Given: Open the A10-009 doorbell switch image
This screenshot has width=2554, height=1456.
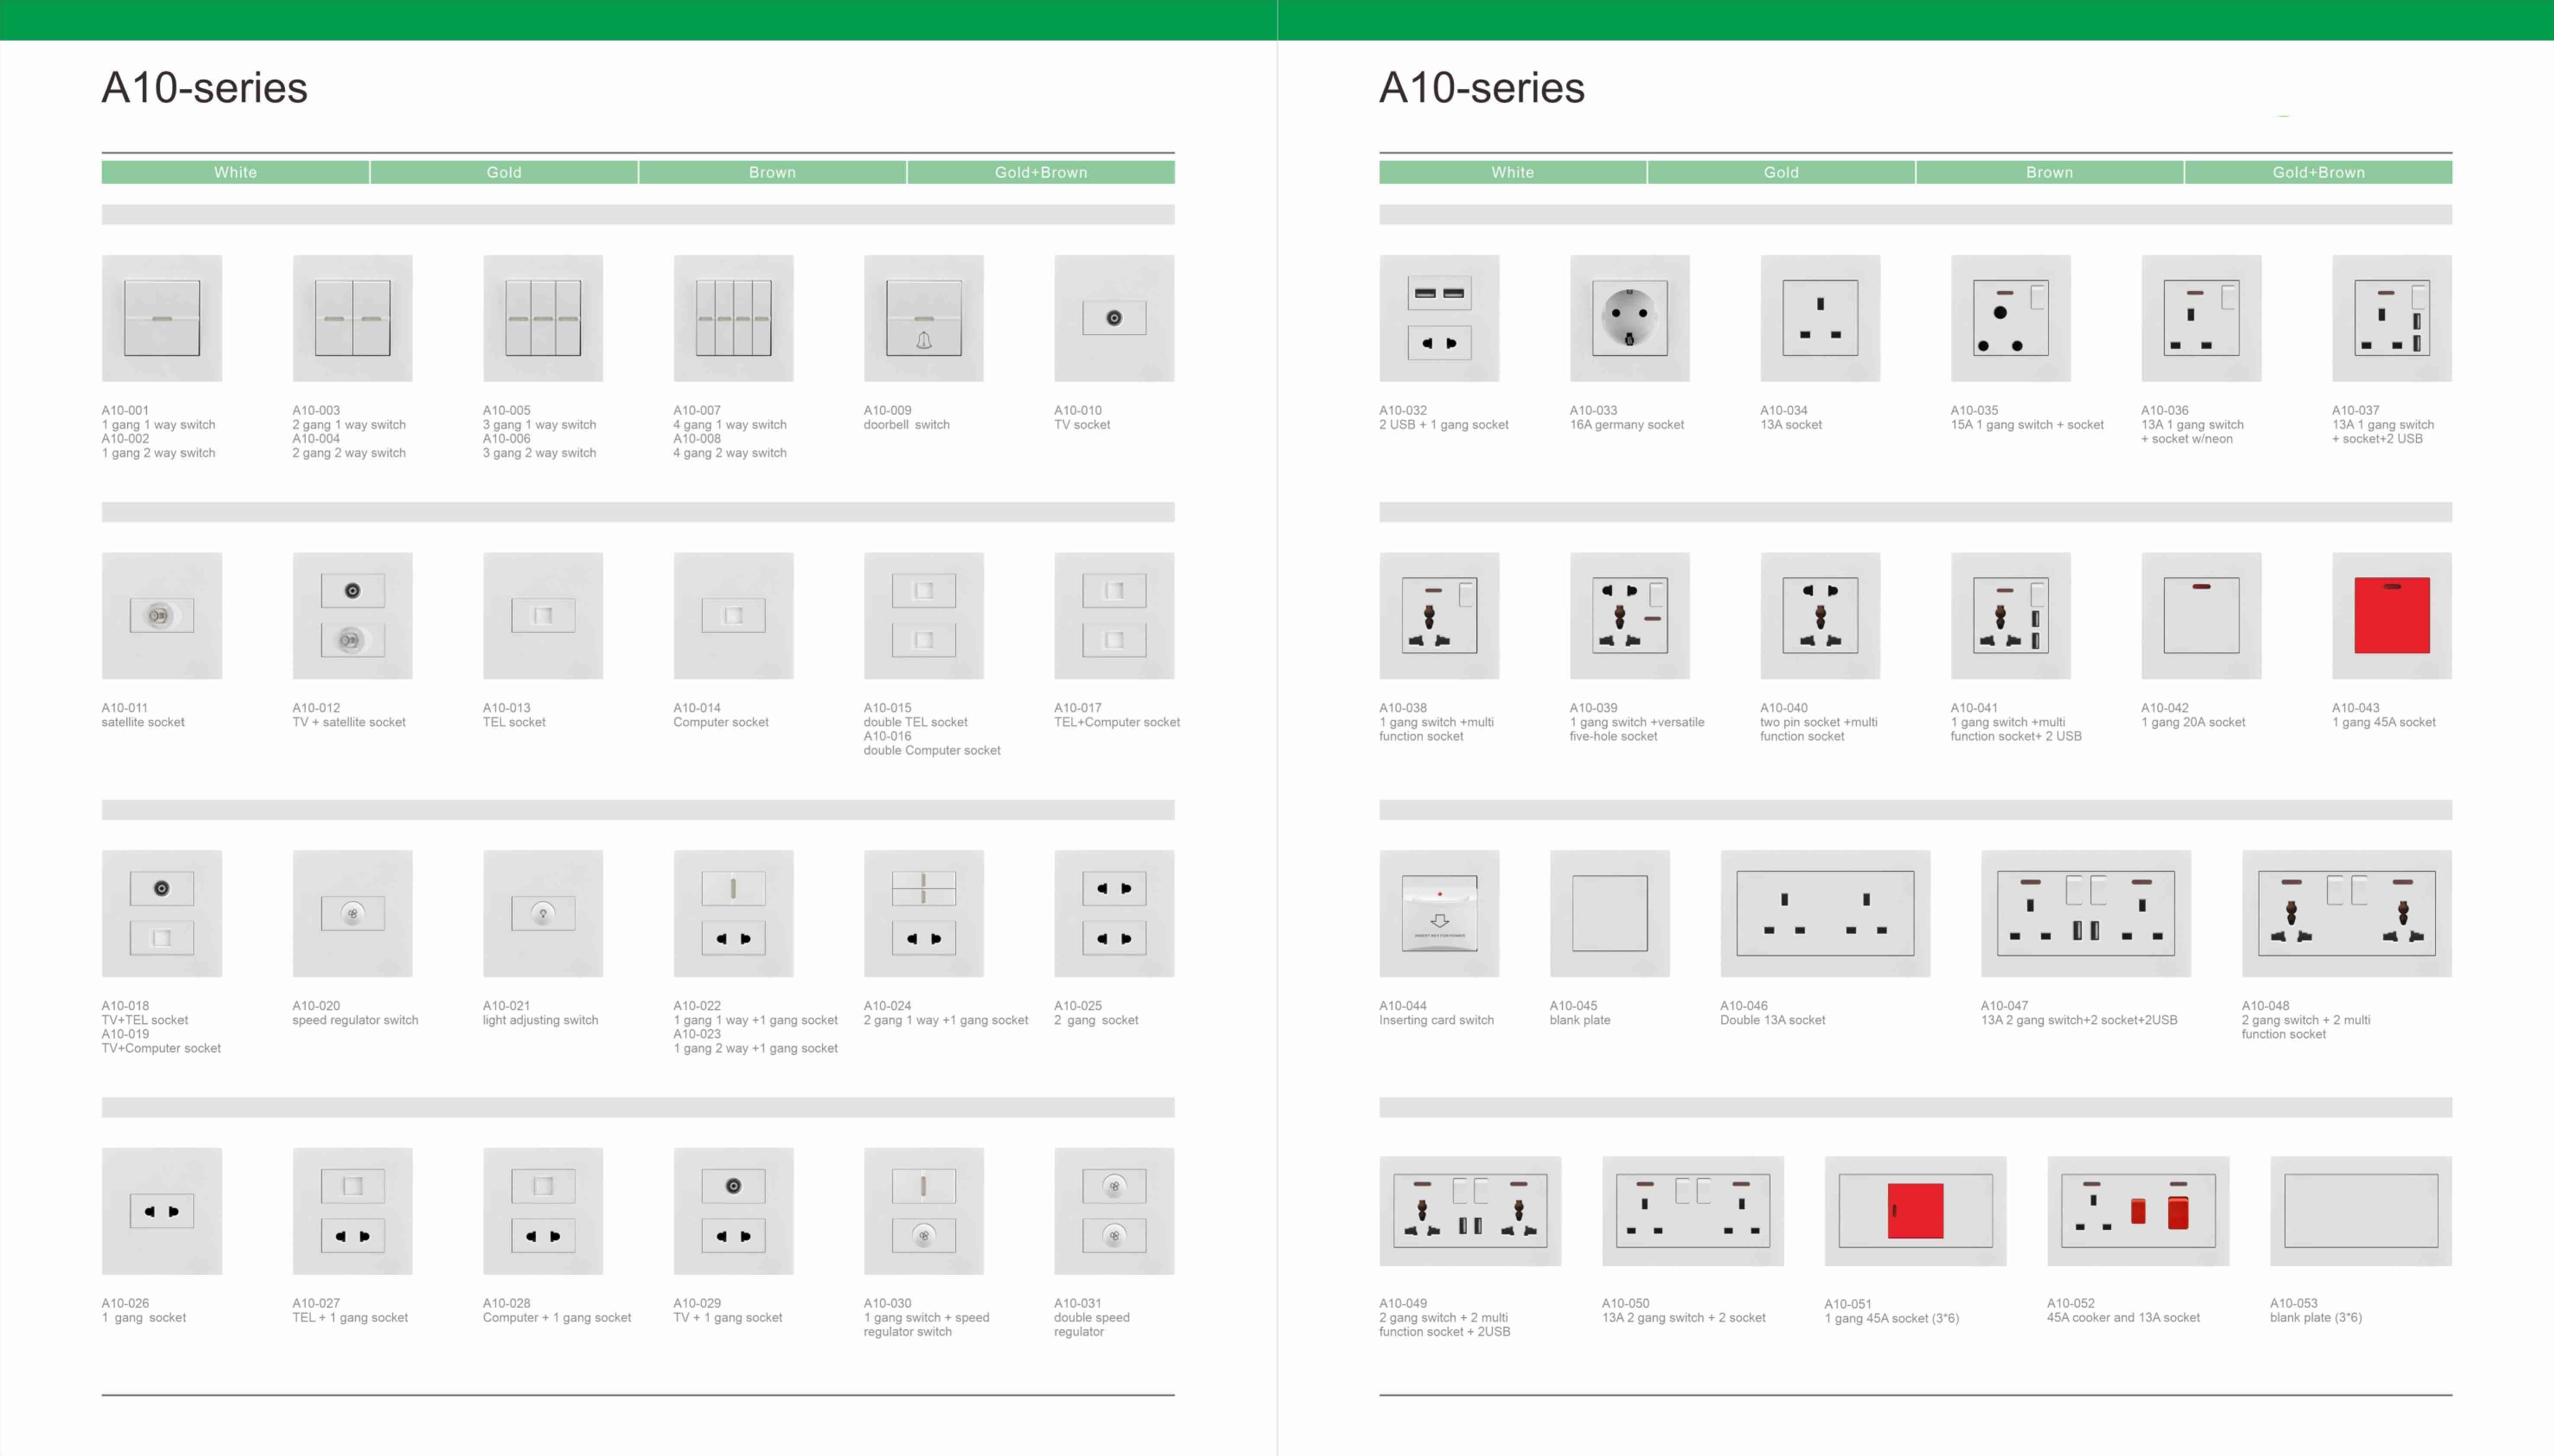Looking at the screenshot, I should (924, 318).
